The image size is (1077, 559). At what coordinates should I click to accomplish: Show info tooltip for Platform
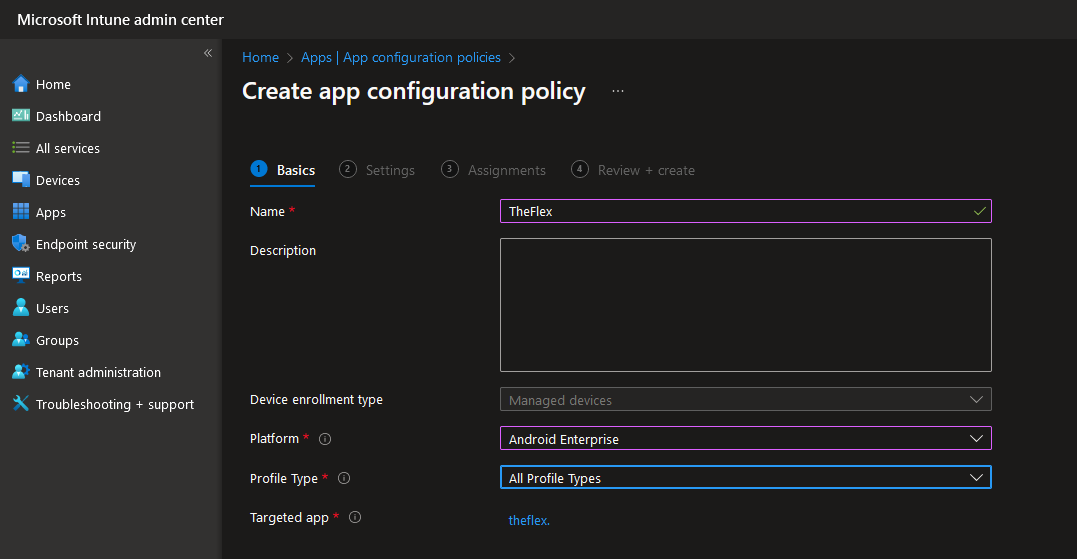pyautogui.click(x=325, y=439)
